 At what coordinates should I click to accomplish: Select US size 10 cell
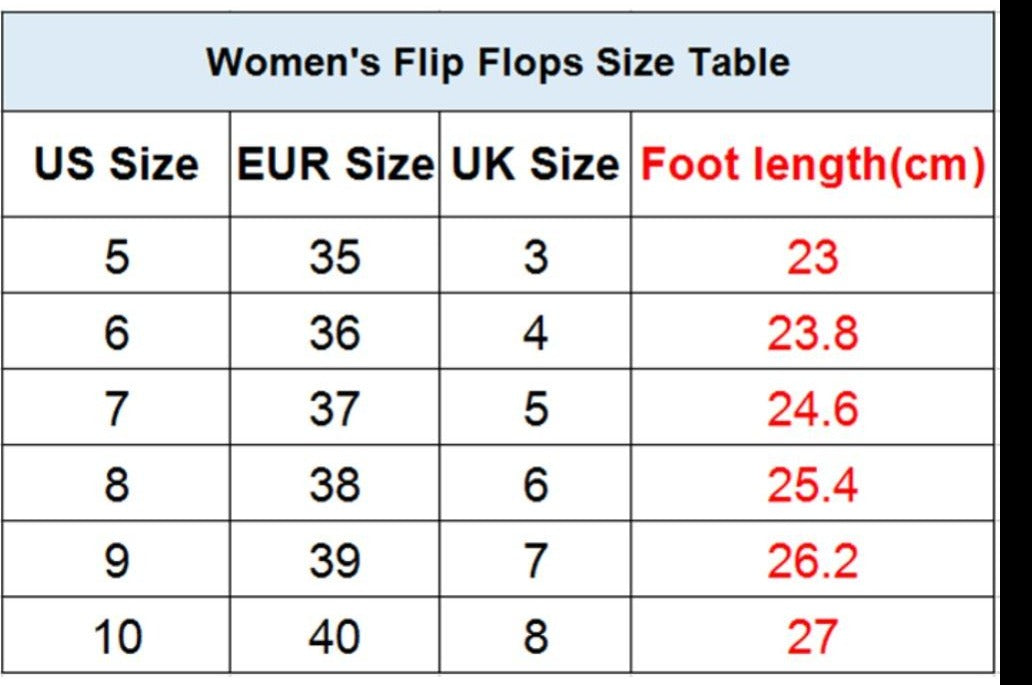click(116, 637)
